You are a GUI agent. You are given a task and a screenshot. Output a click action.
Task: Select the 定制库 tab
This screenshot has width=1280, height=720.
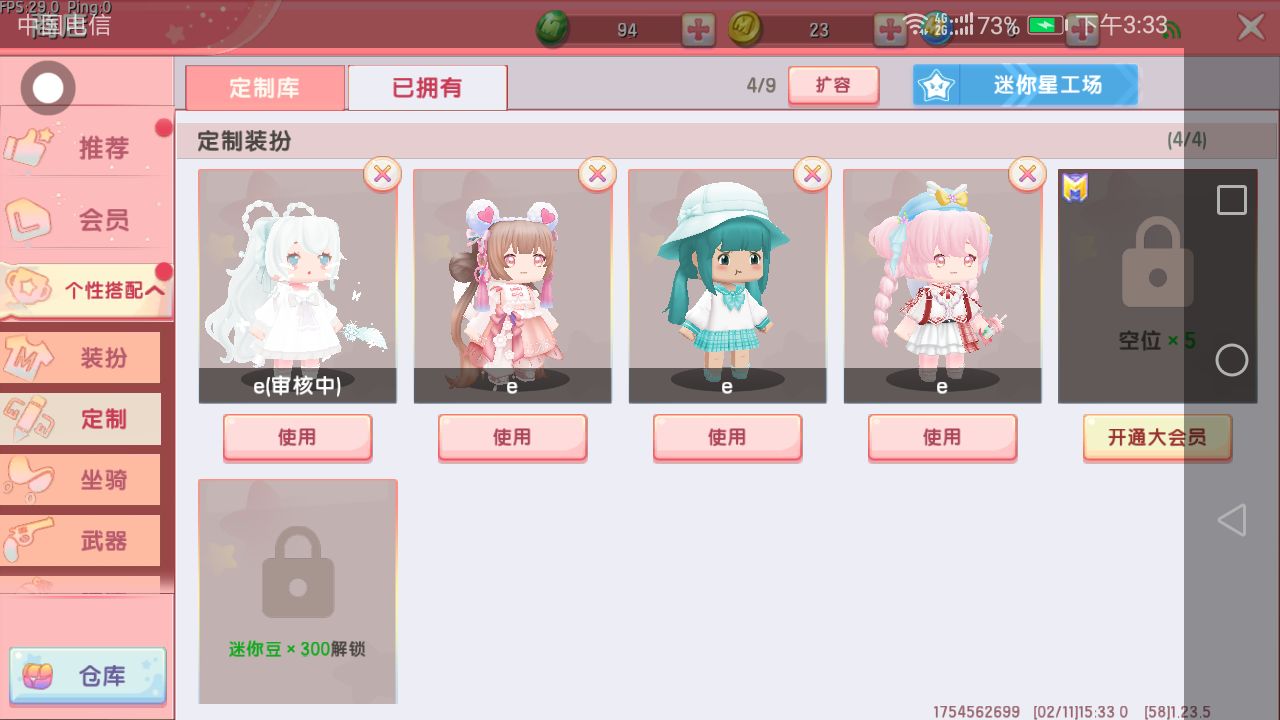(265, 88)
